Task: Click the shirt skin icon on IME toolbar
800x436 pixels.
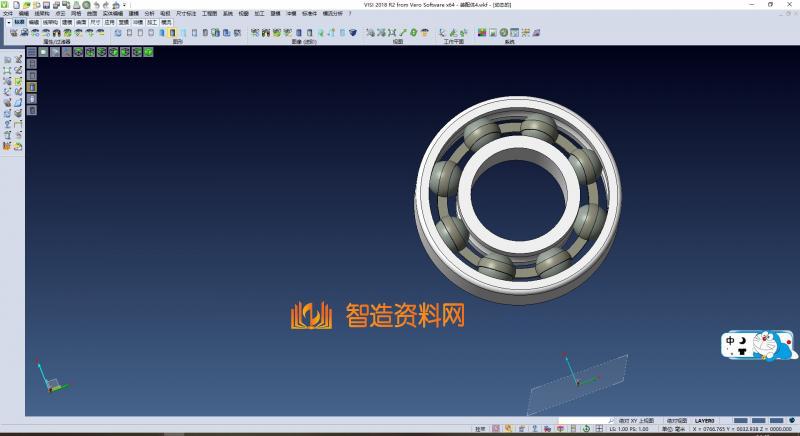Action: (x=742, y=351)
